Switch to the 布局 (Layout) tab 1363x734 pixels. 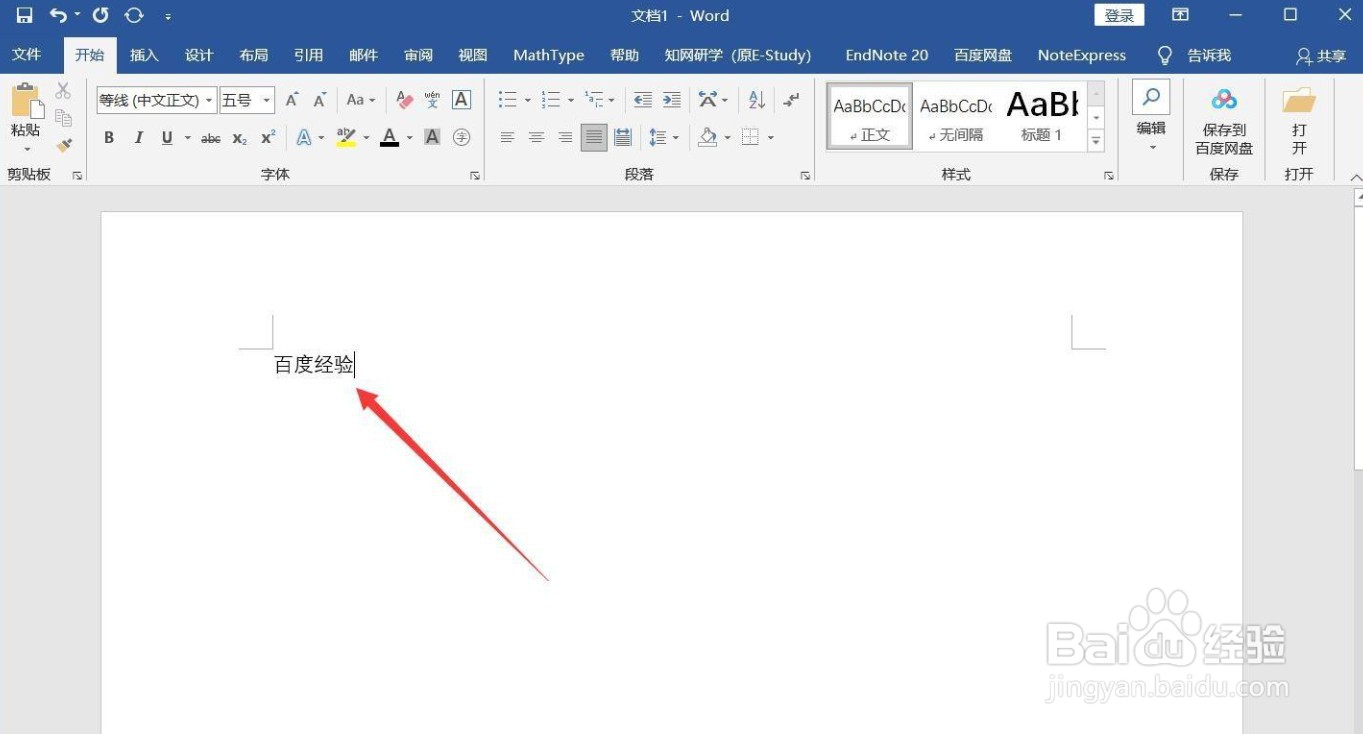click(254, 55)
